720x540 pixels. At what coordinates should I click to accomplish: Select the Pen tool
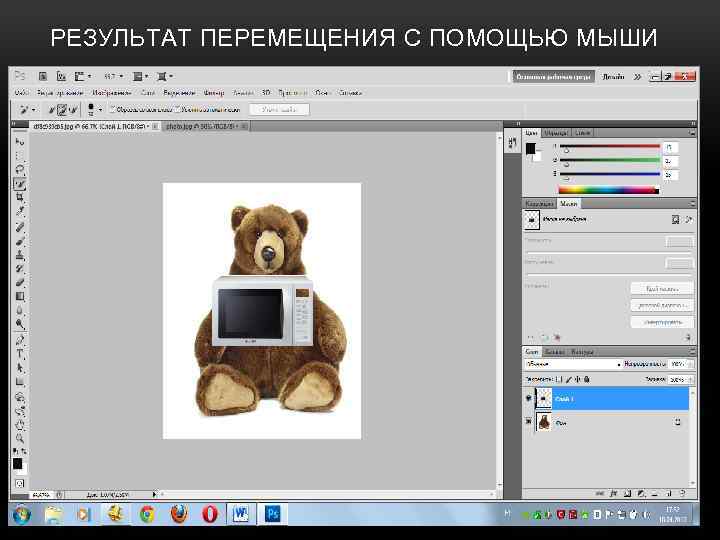coord(19,340)
